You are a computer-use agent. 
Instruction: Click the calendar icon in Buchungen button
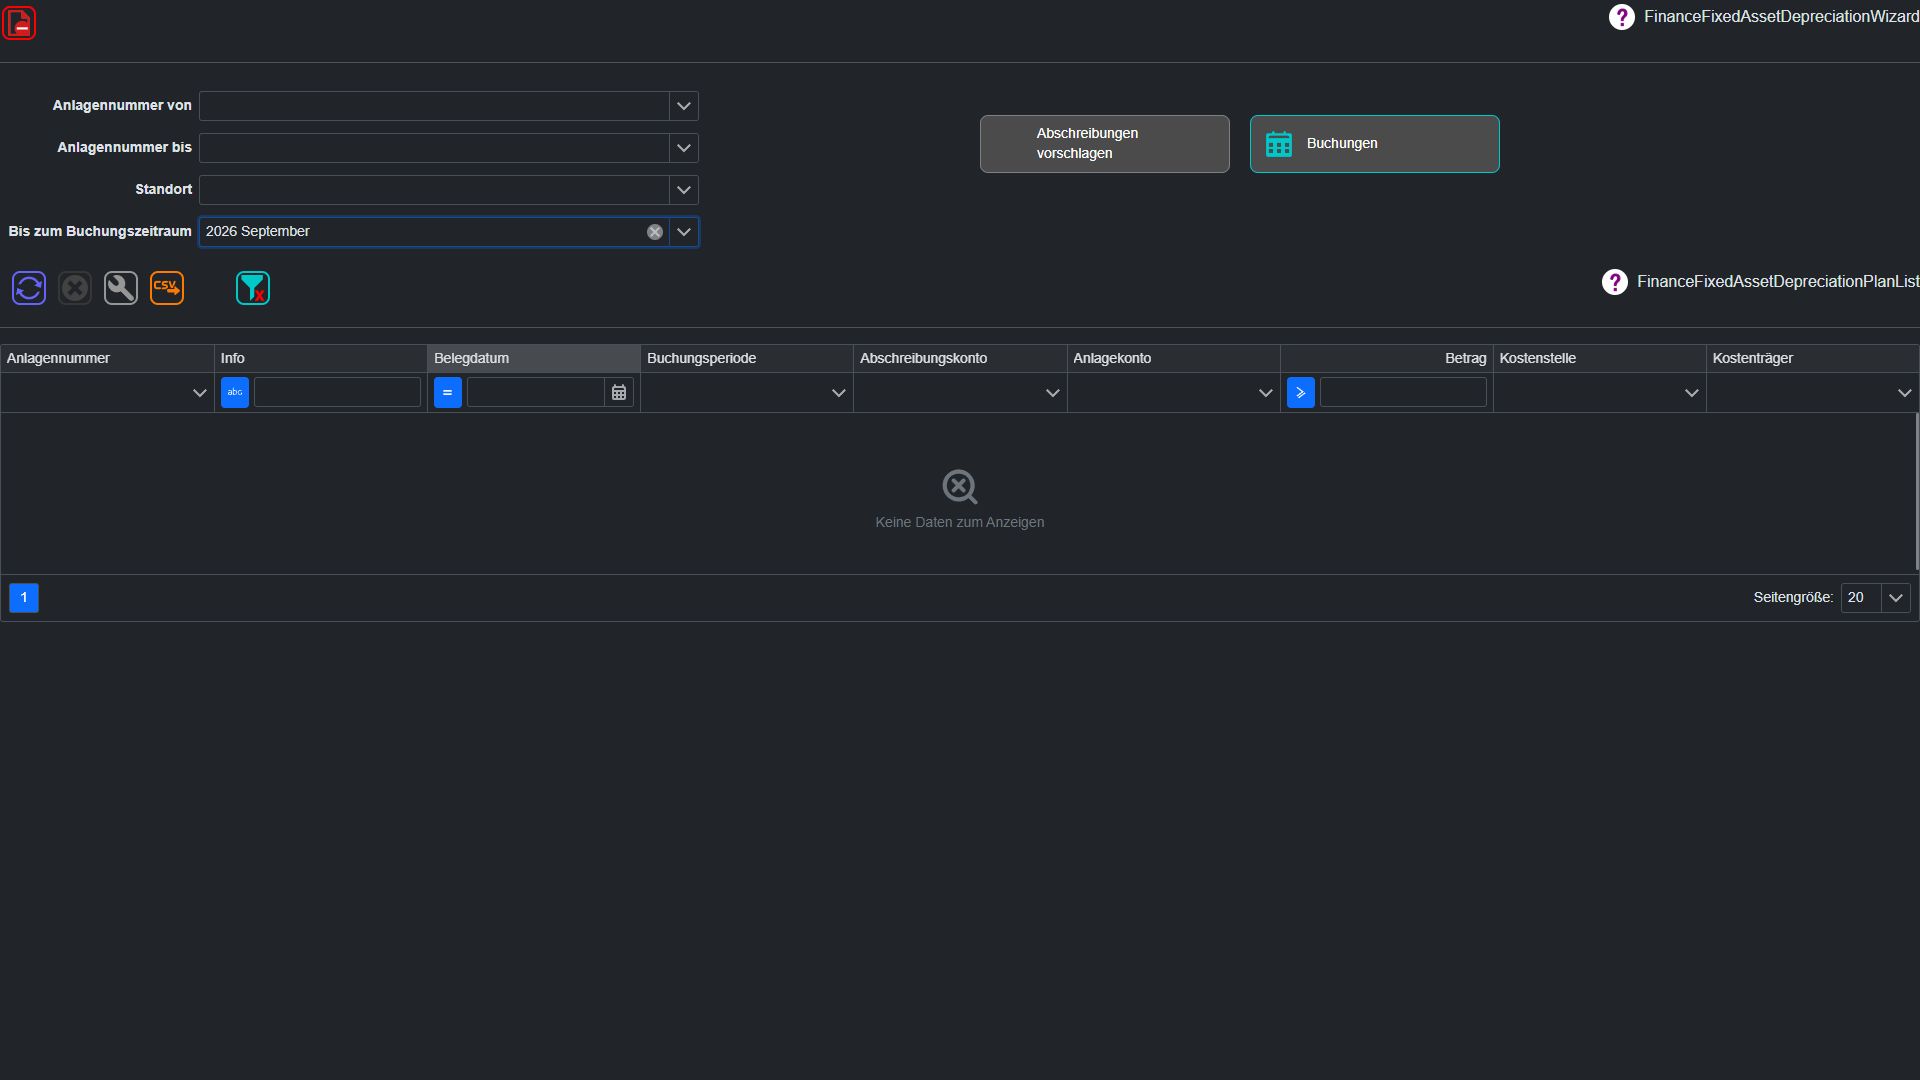(1279, 144)
